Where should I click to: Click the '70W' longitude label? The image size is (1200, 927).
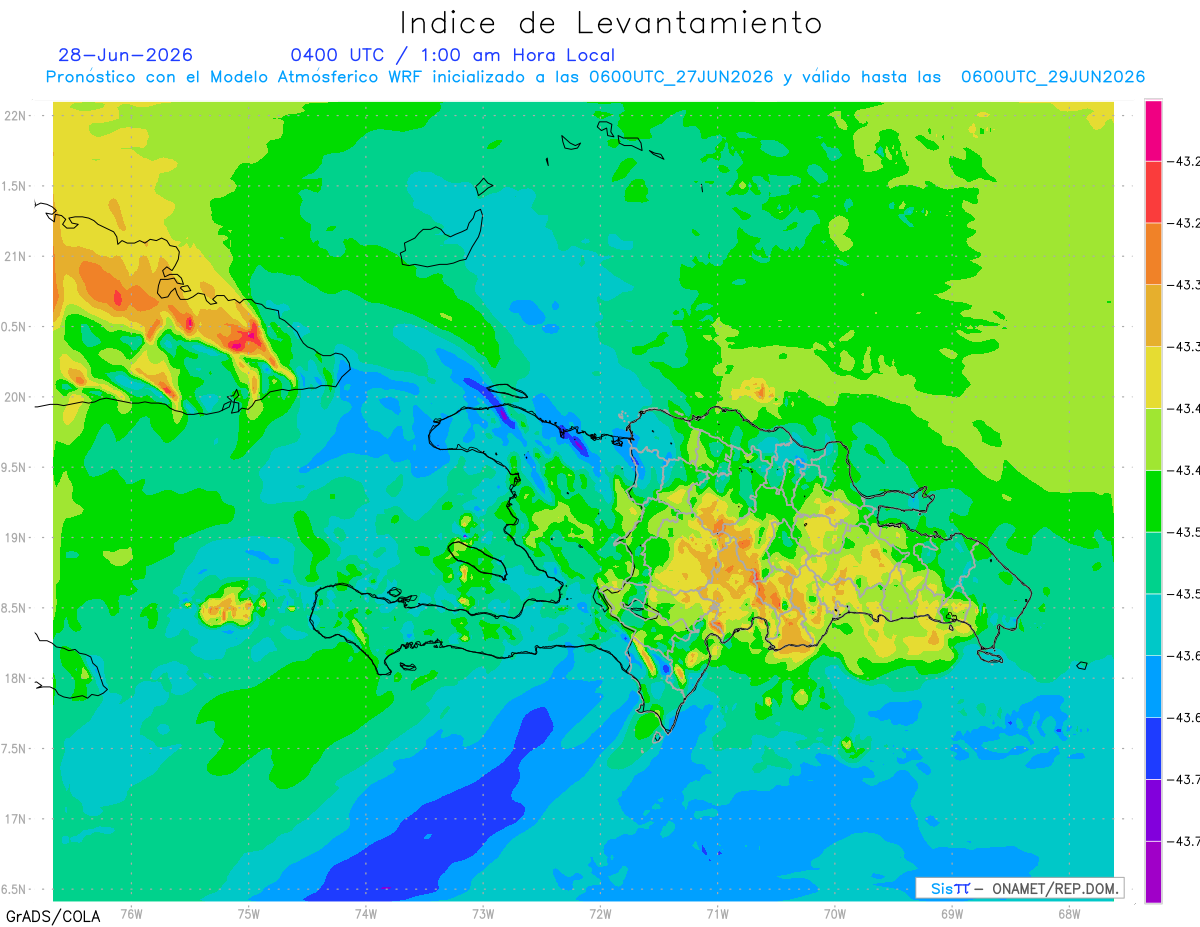click(x=834, y=914)
